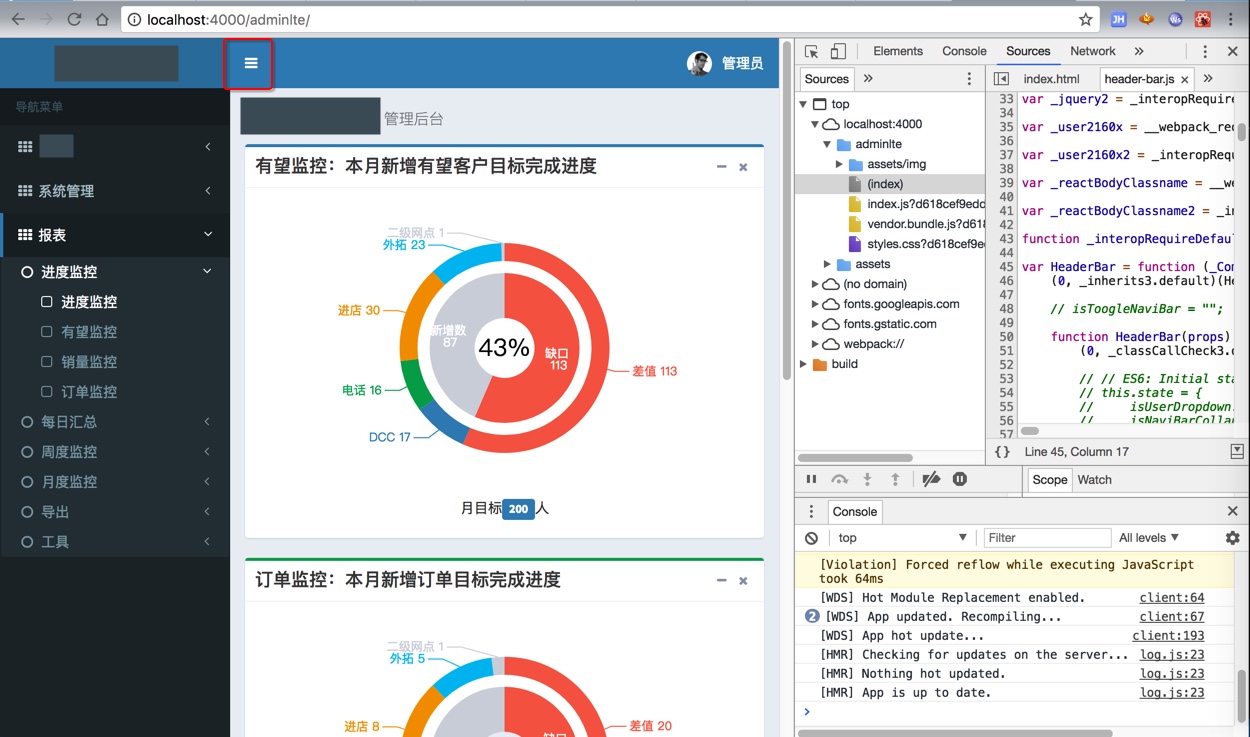Expand the 每日汇总 sidebar group

(115, 422)
